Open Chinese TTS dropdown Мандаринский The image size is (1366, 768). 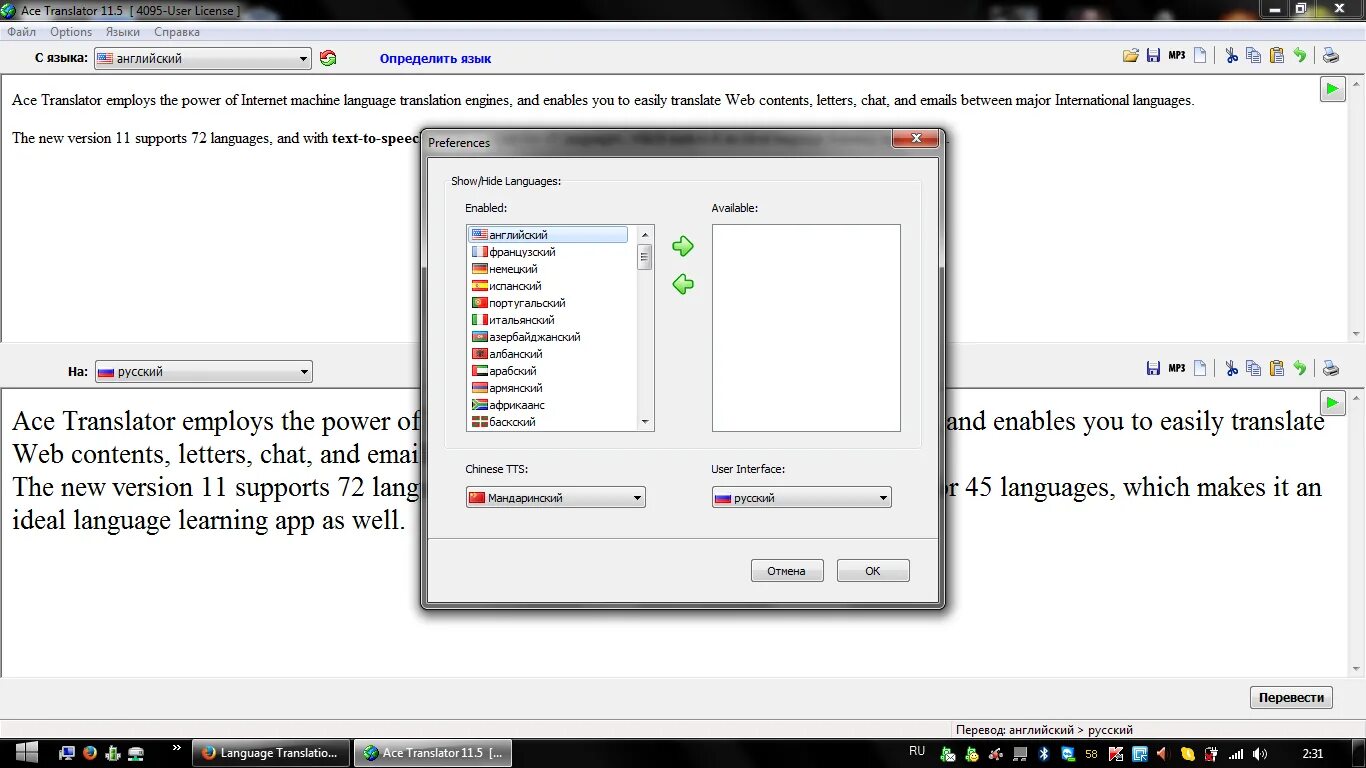pos(556,497)
